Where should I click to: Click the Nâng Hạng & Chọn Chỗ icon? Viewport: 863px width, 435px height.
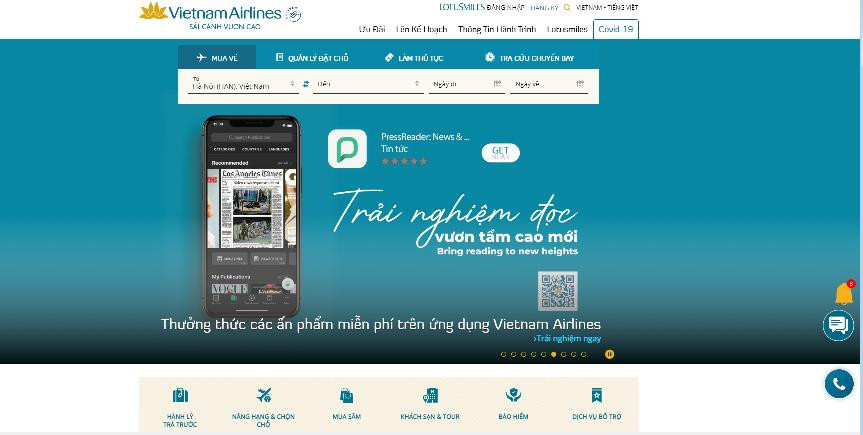[264, 395]
